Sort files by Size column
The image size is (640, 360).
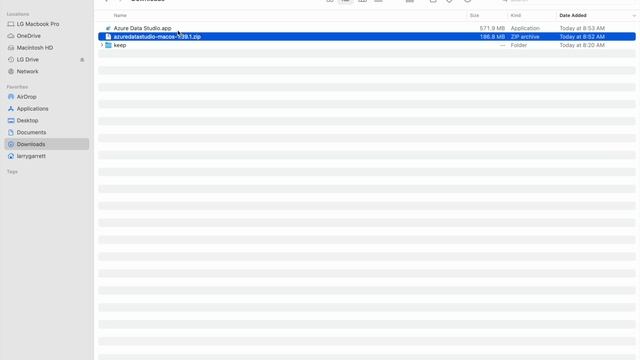(x=474, y=16)
